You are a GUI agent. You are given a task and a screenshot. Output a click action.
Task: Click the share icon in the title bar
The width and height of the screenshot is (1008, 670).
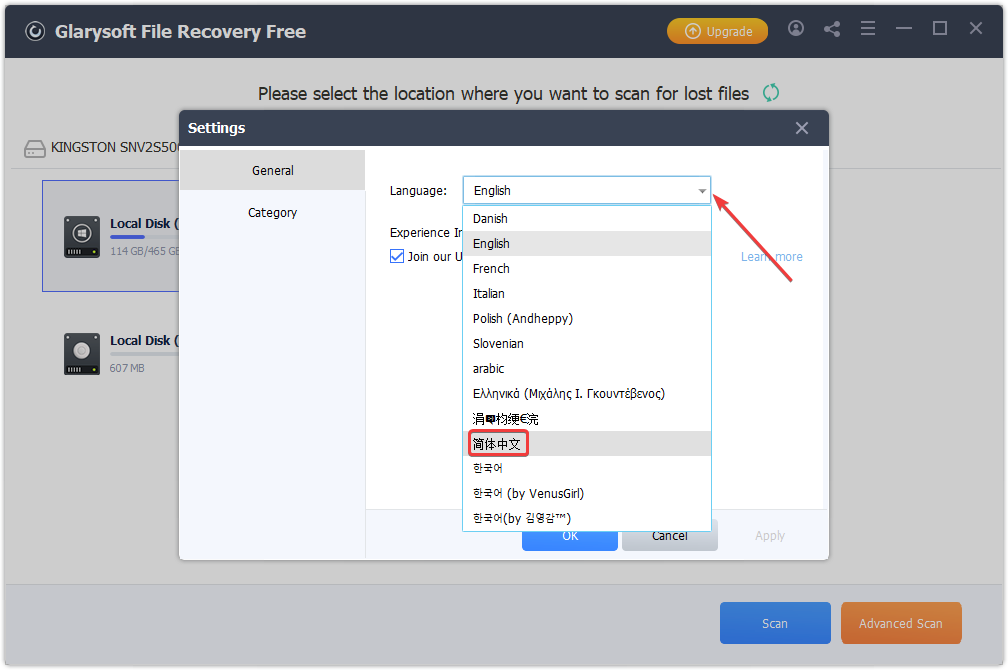click(x=832, y=29)
